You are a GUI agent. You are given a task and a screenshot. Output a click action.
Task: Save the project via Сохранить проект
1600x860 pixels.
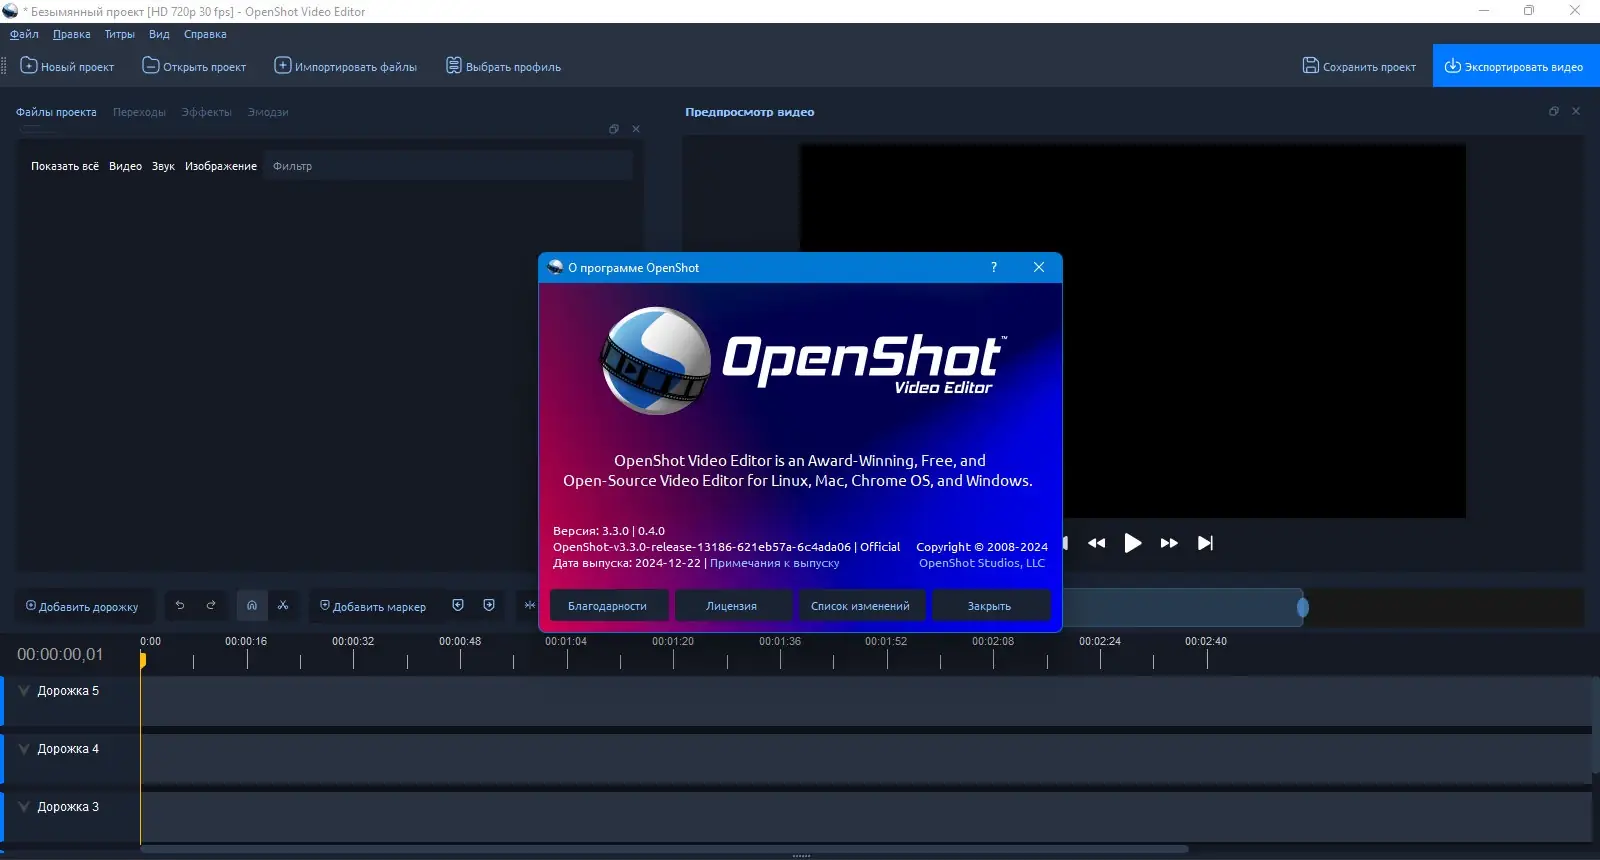[x=1359, y=67]
